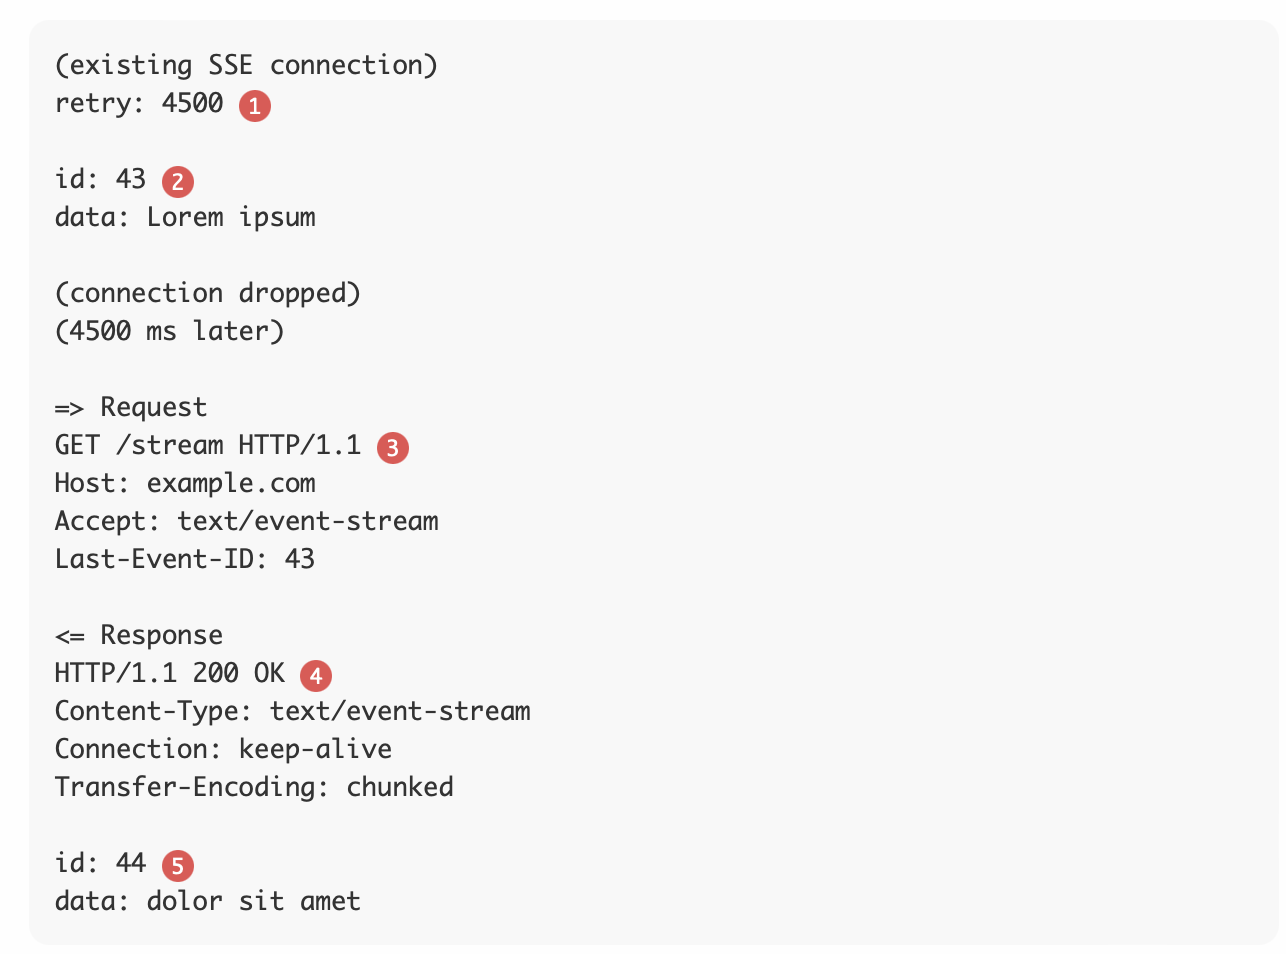Click the "(connection dropped)" line
This screenshot has width=1286, height=954.
pyautogui.click(x=208, y=294)
